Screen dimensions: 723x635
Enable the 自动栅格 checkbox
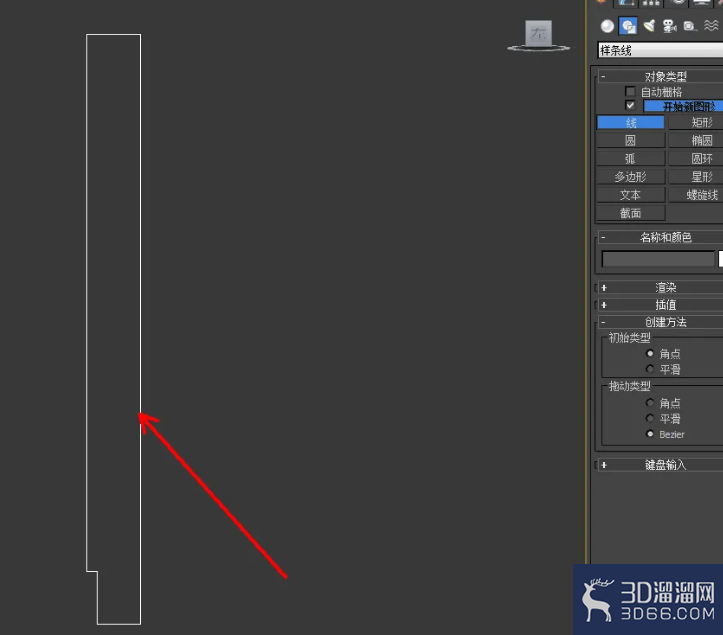(x=630, y=91)
